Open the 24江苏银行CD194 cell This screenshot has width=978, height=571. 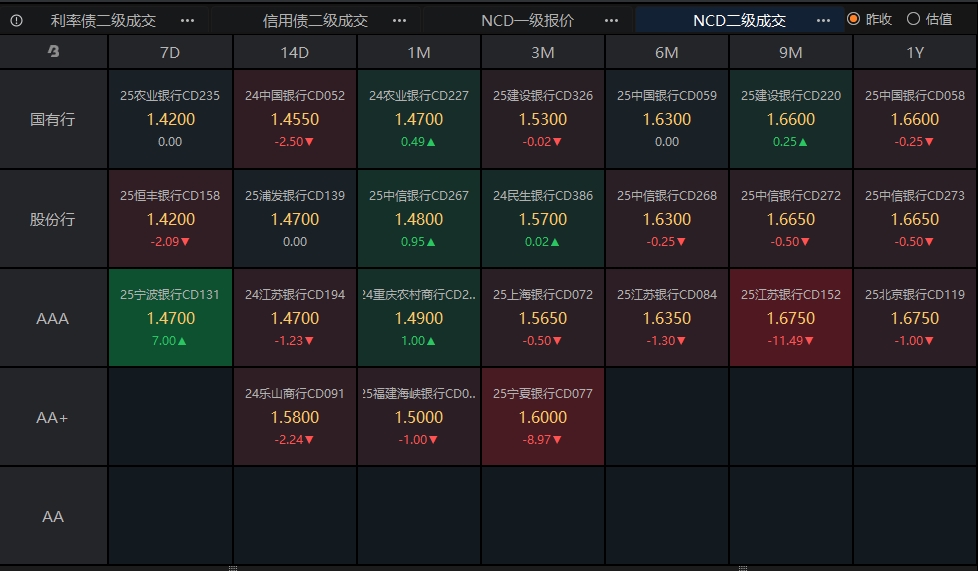pos(294,318)
